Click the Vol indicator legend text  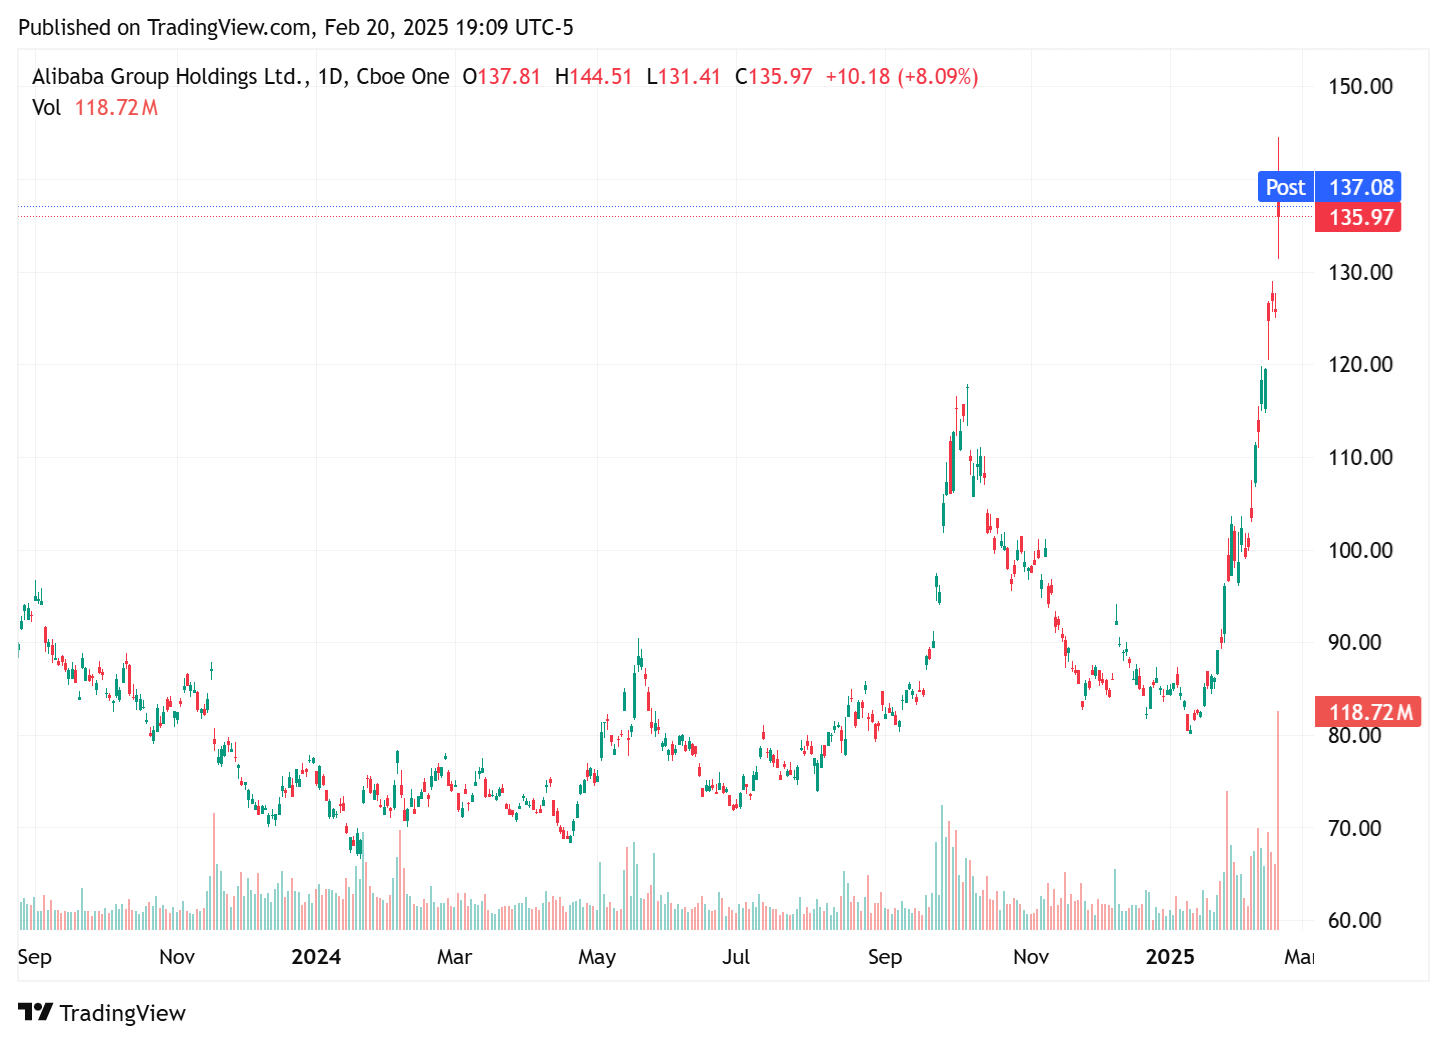point(46,107)
